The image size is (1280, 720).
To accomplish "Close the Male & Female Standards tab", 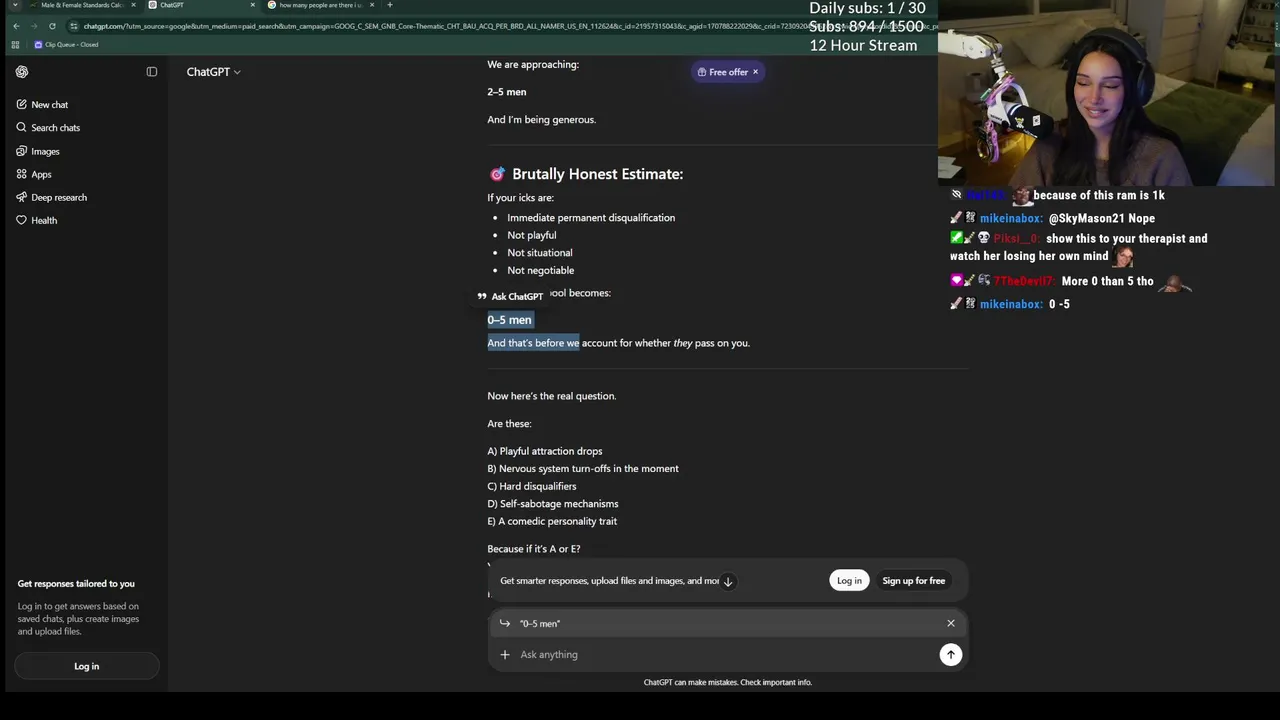I will [x=133, y=5].
